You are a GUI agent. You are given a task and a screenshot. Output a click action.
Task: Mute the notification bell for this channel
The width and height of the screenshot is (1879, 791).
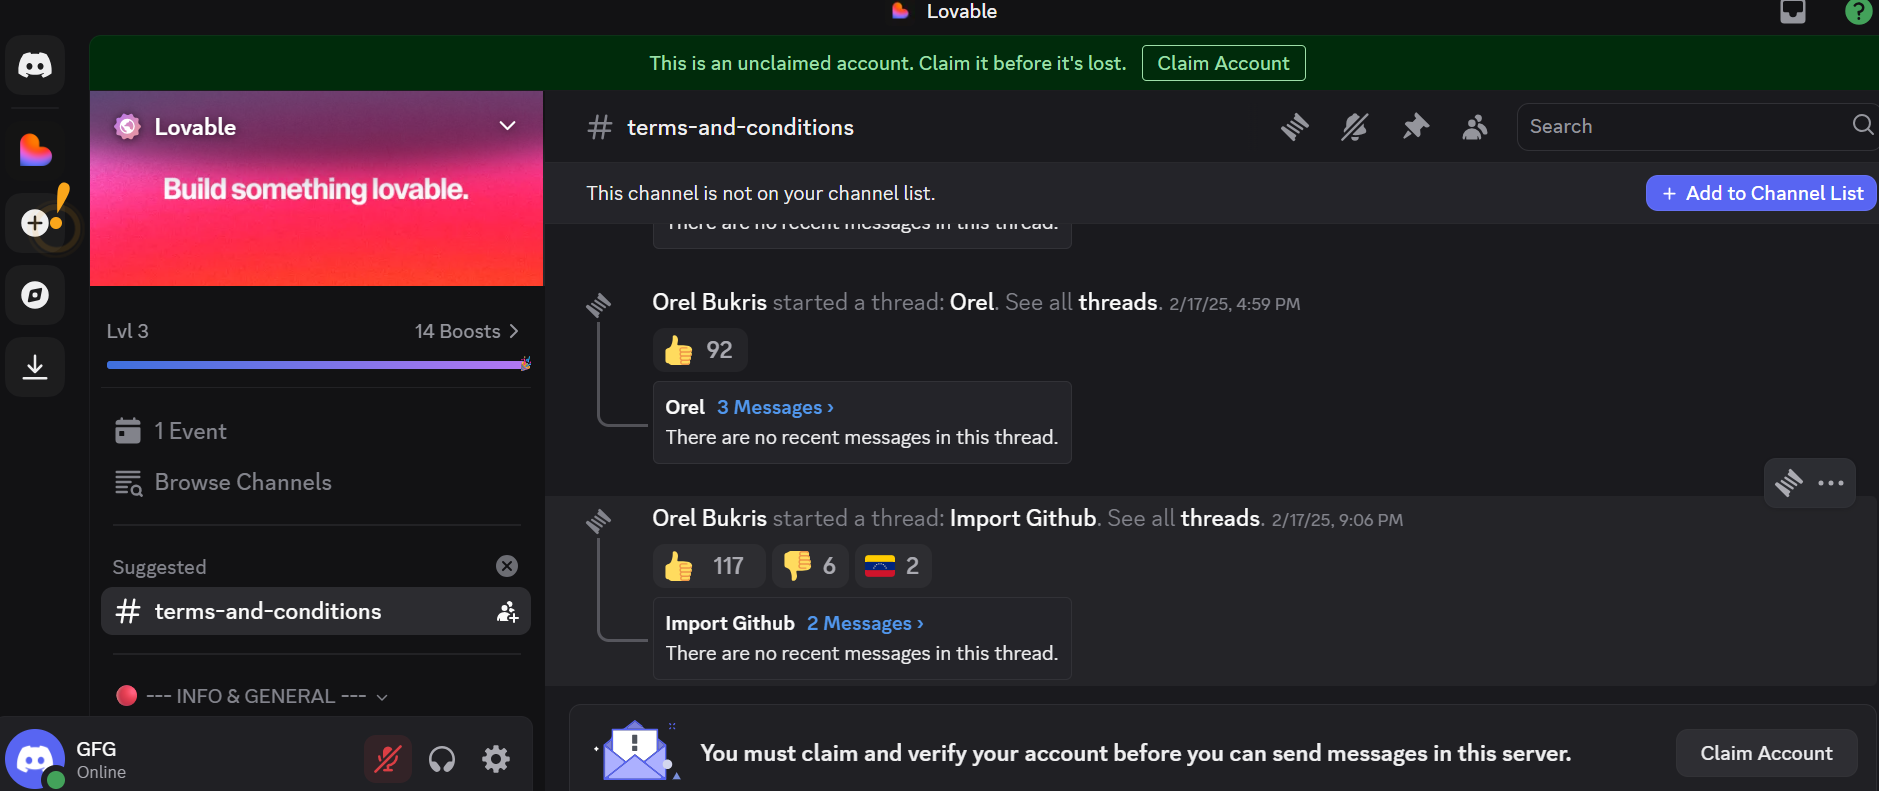pyautogui.click(x=1355, y=126)
